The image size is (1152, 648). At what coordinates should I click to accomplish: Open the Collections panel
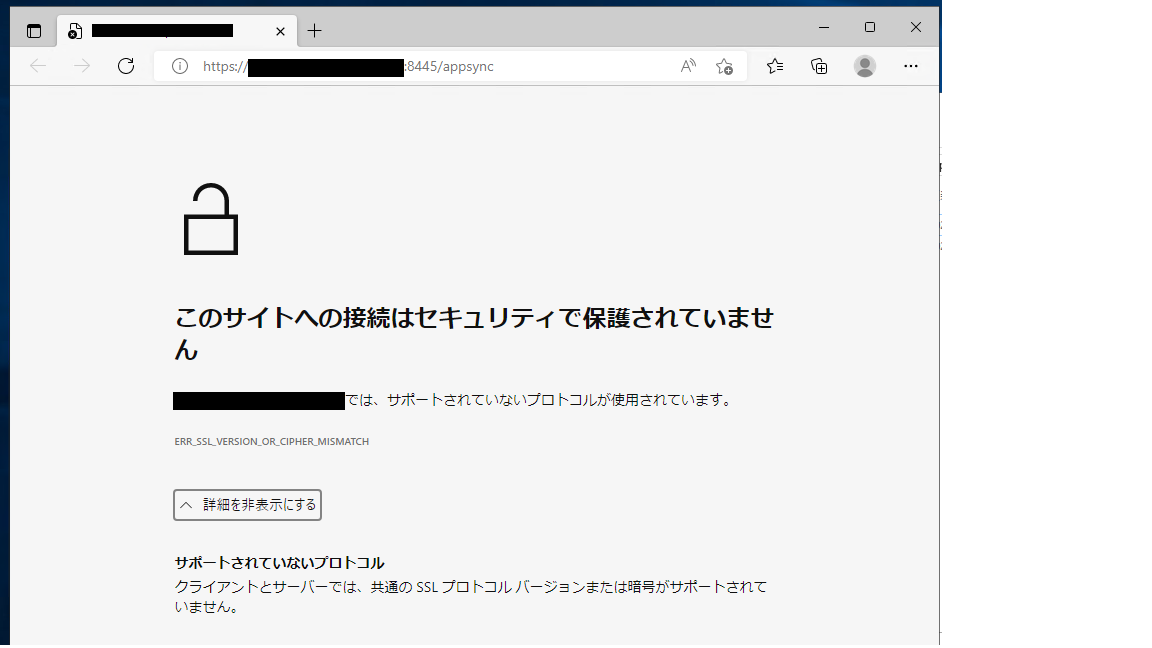pyautogui.click(x=819, y=66)
